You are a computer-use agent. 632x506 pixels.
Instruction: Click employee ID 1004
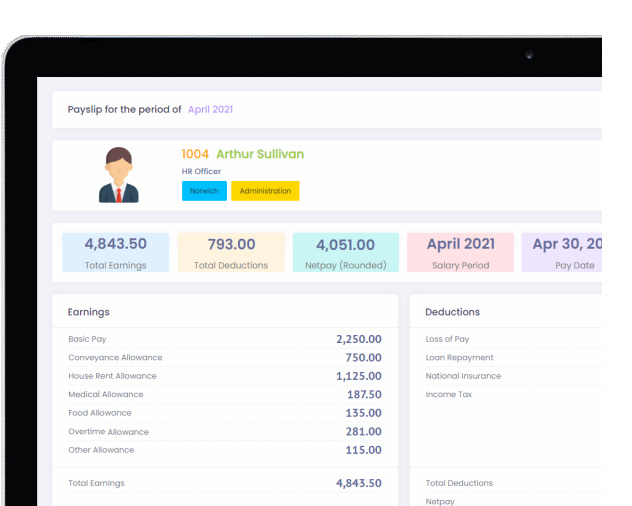[x=195, y=154]
